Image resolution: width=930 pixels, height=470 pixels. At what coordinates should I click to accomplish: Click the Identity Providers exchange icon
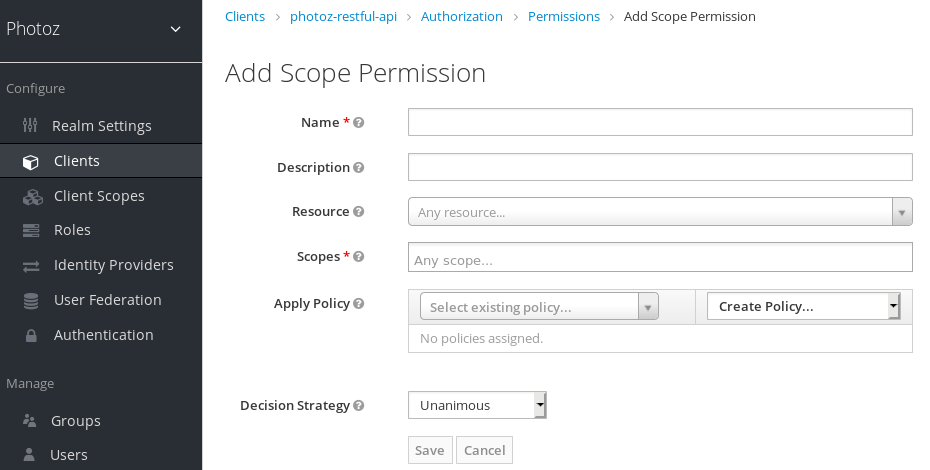click(31, 266)
